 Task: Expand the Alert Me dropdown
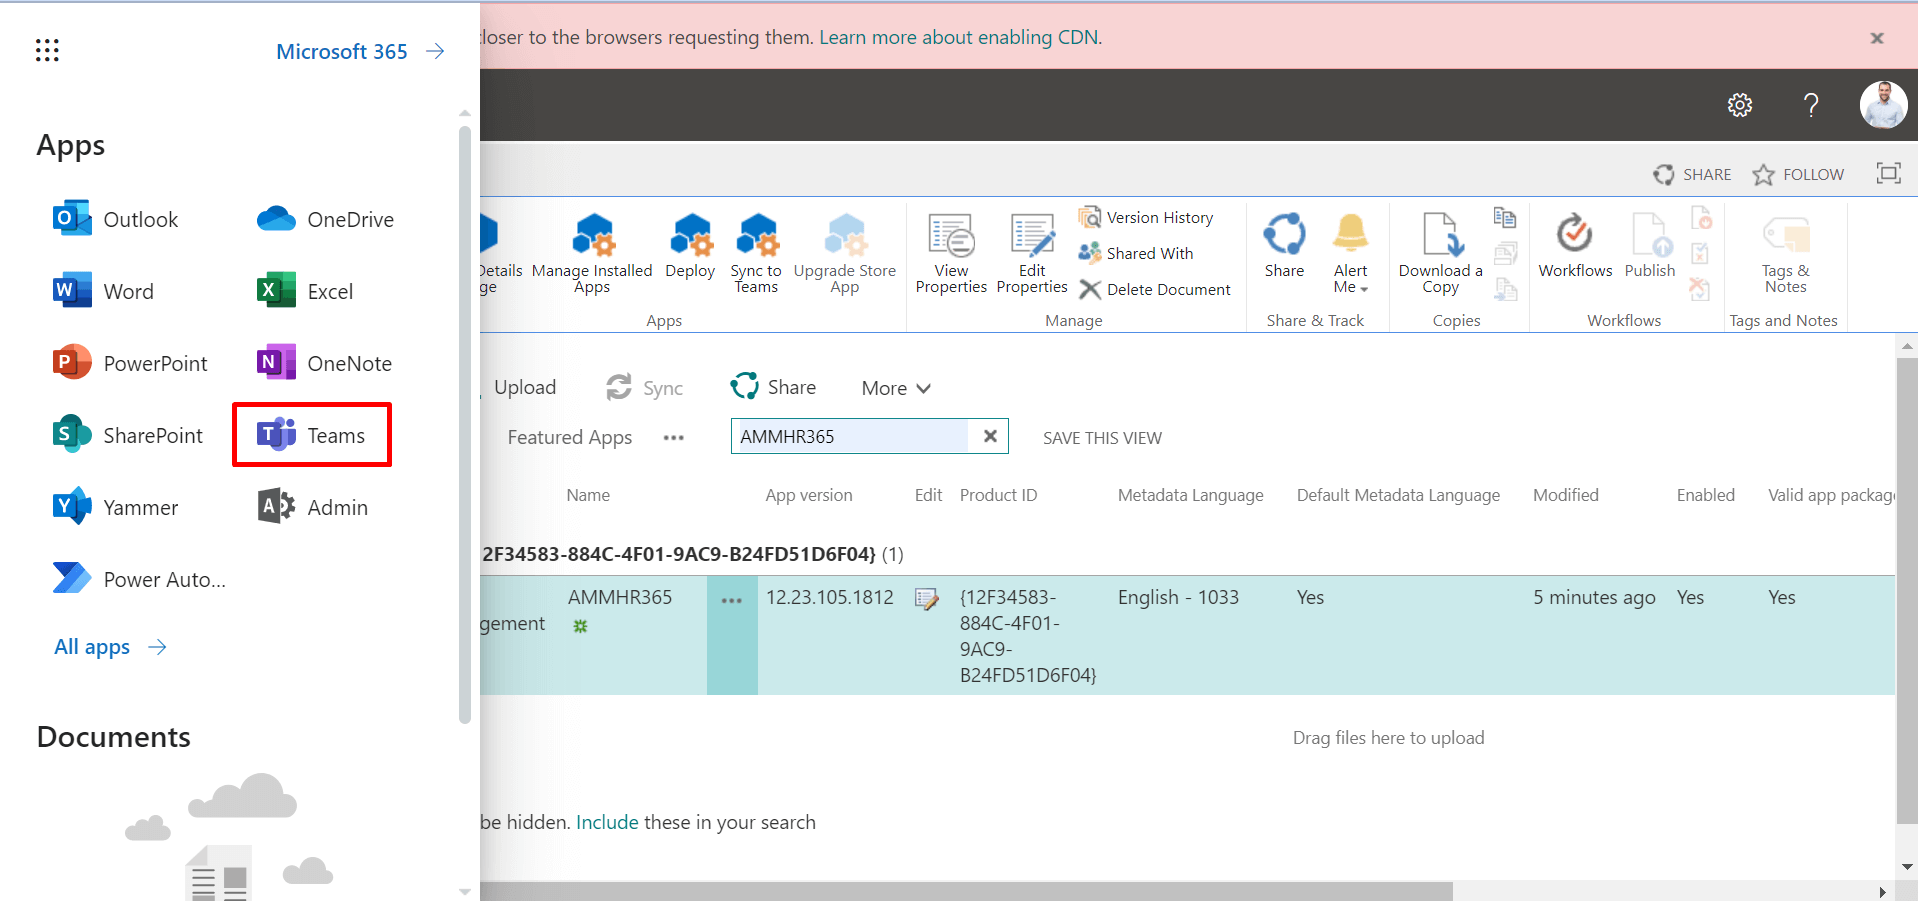1350,254
